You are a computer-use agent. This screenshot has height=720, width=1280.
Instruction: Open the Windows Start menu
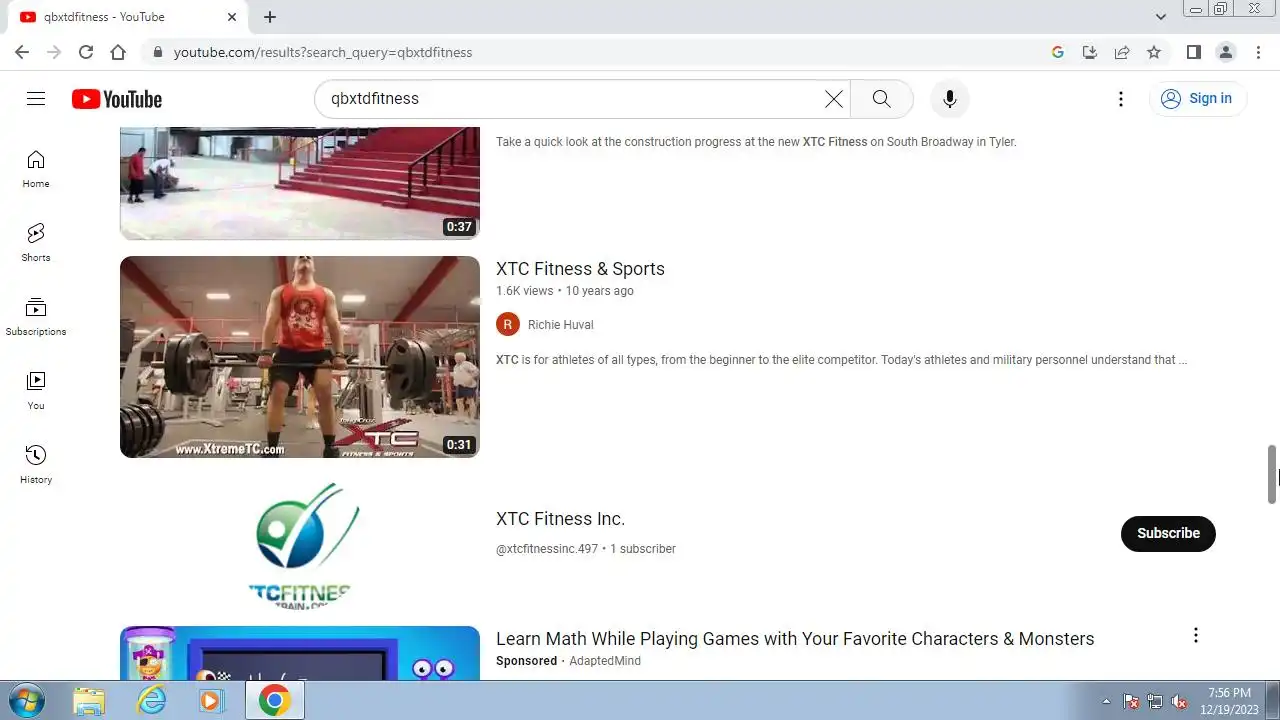[x=28, y=701]
